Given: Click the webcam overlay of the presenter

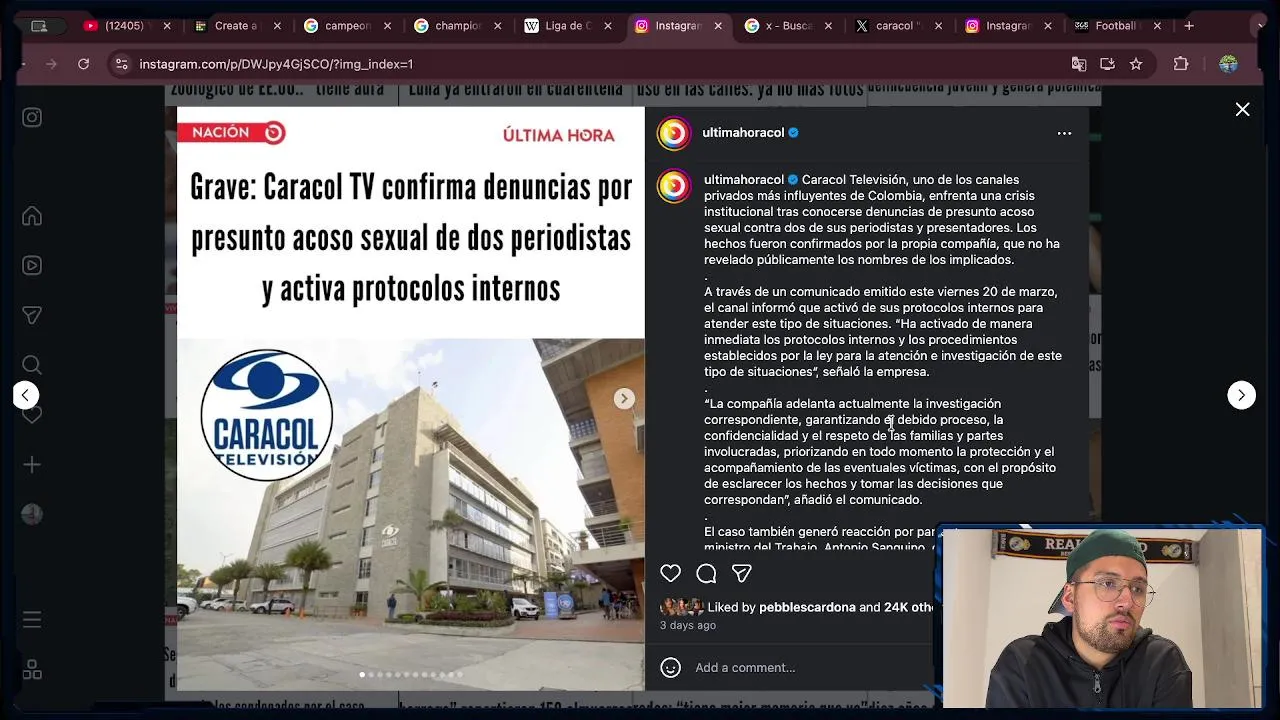Looking at the screenshot, I should click(1102, 618).
